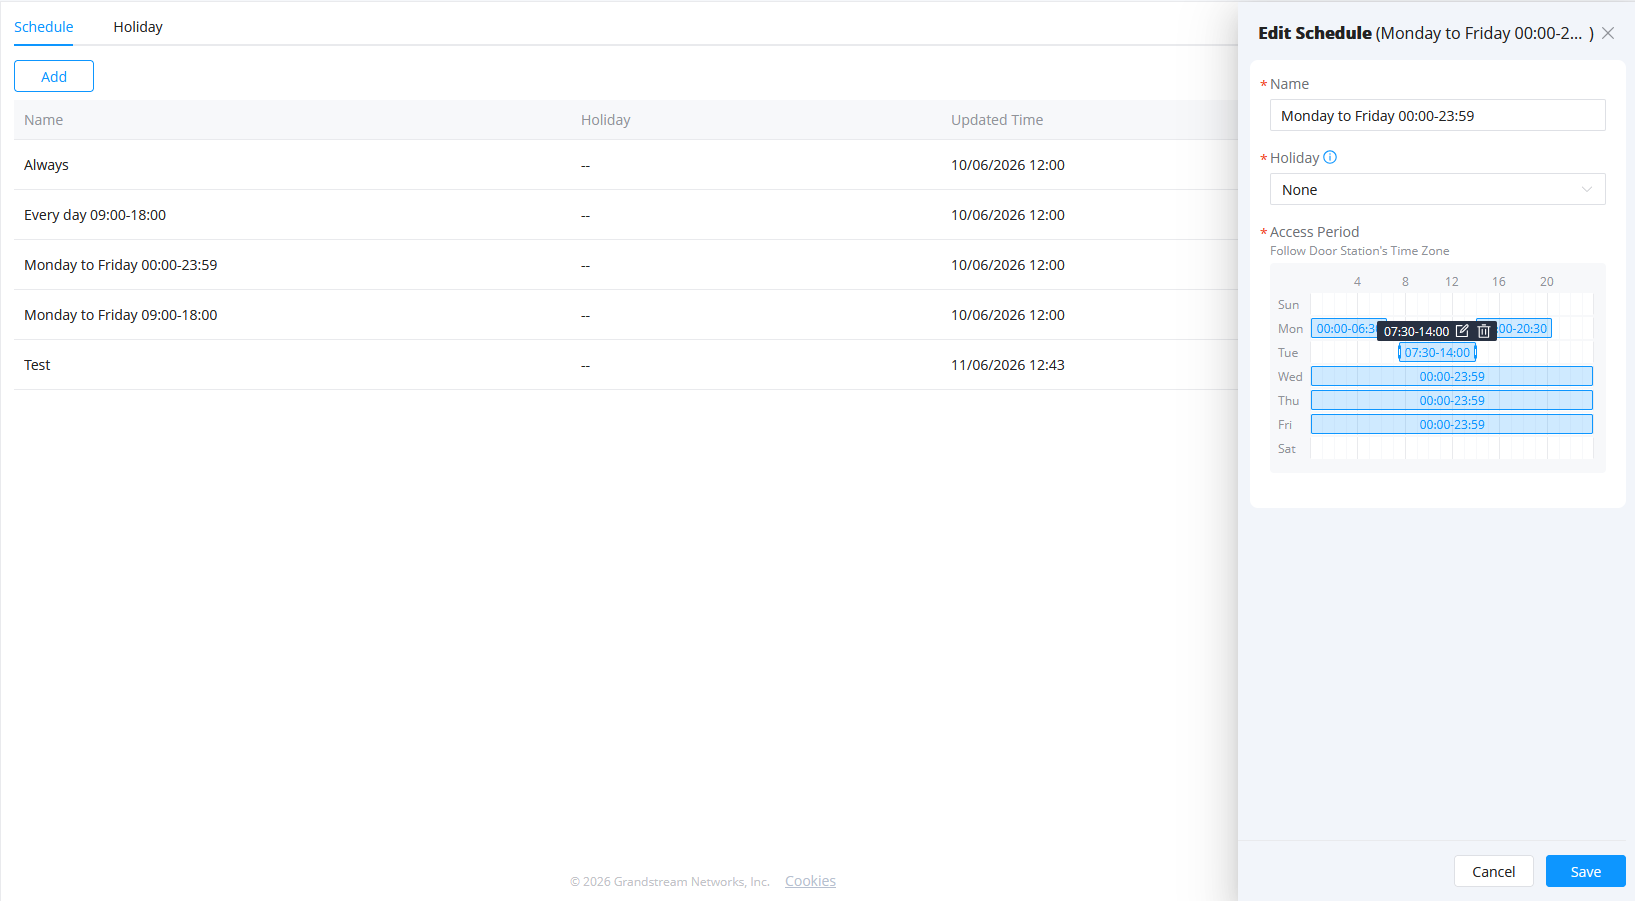Select the Schedule tab
This screenshot has height=901, width=1635.
click(44, 27)
